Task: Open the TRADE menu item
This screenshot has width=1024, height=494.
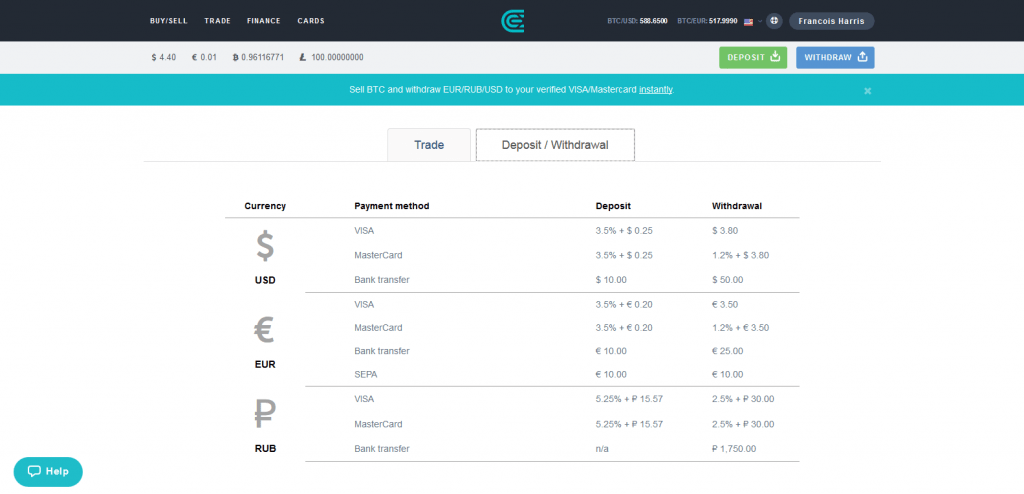Action: (x=217, y=21)
